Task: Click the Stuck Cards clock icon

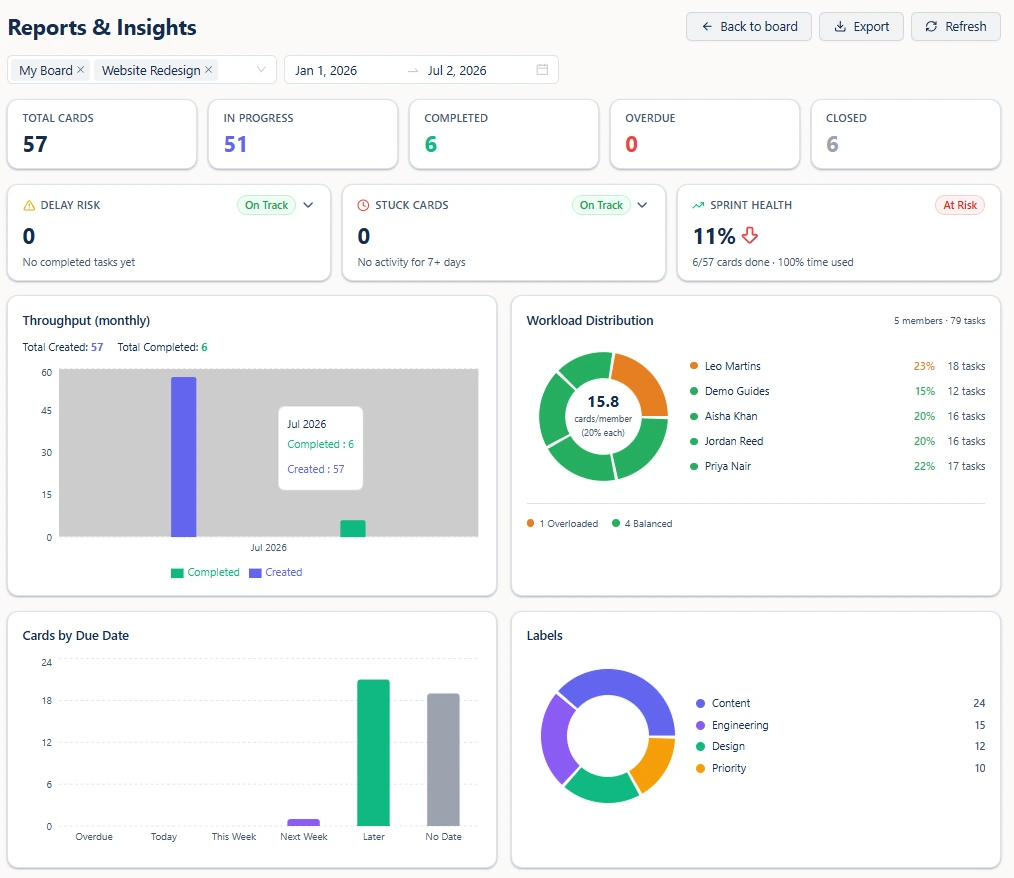Action: (x=363, y=205)
